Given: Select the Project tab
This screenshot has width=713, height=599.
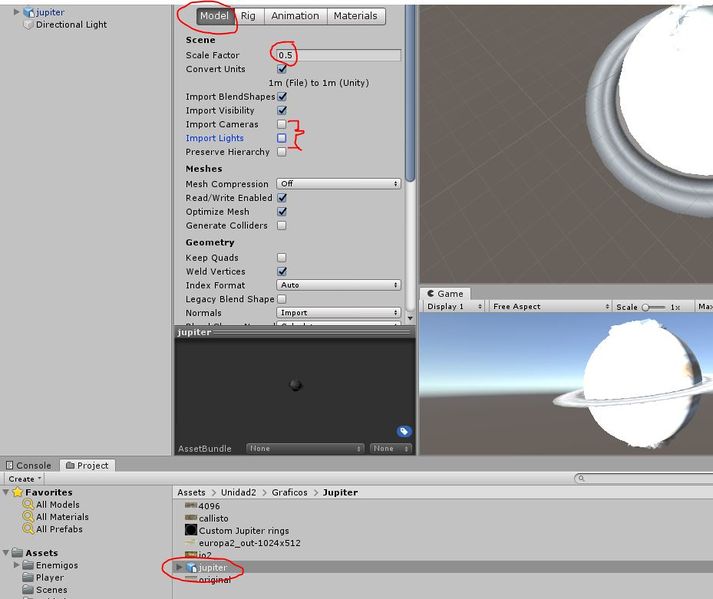Looking at the screenshot, I should tap(87, 465).
